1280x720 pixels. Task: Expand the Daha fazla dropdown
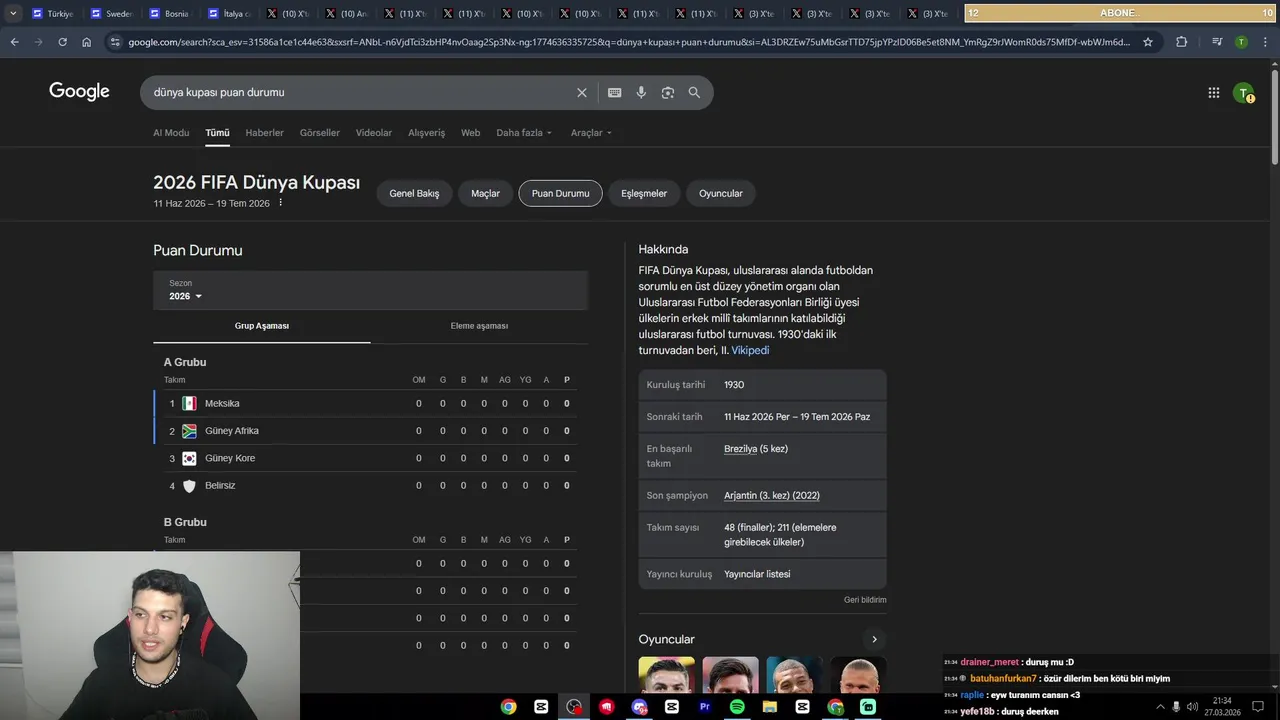(524, 133)
